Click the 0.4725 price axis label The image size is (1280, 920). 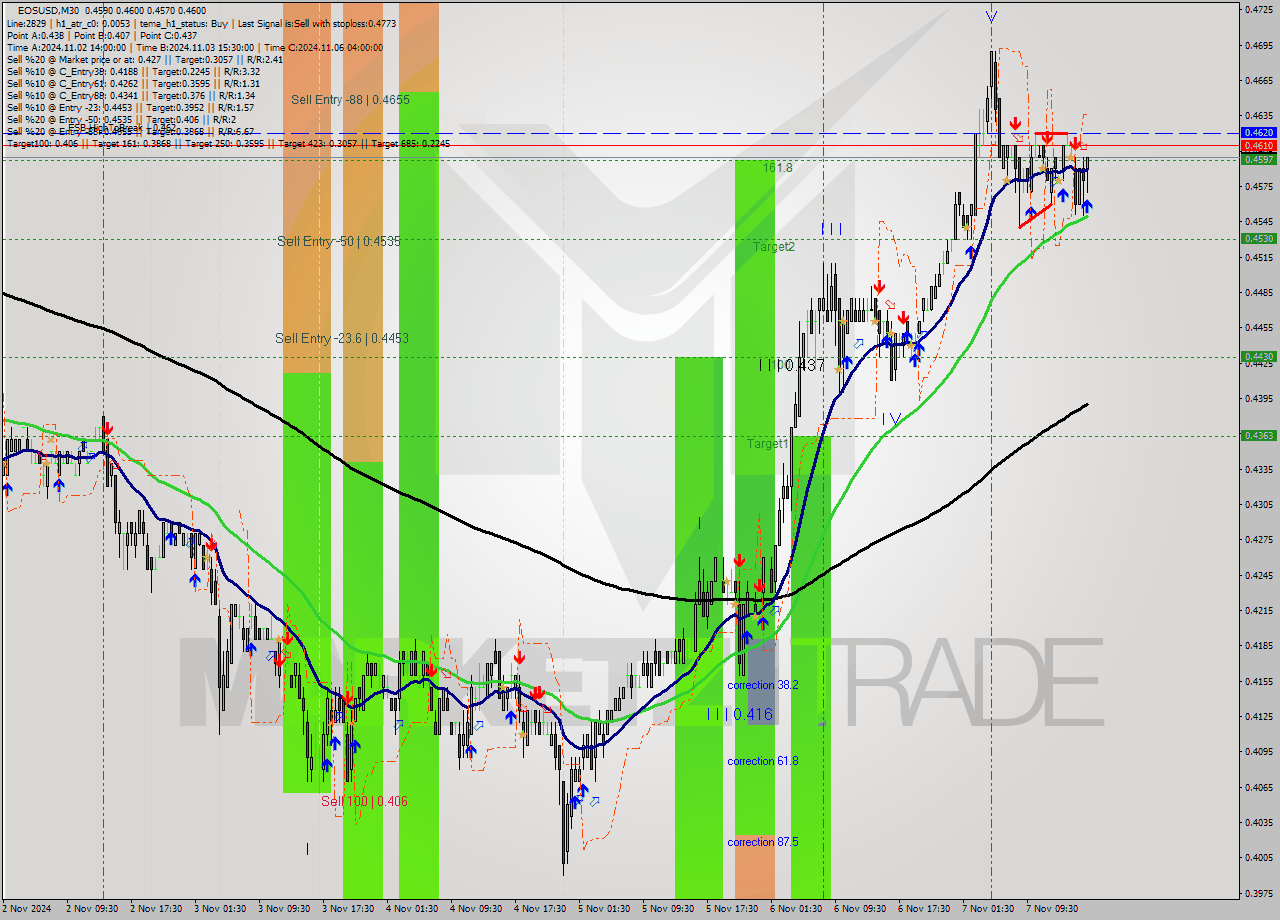tap(1257, 10)
